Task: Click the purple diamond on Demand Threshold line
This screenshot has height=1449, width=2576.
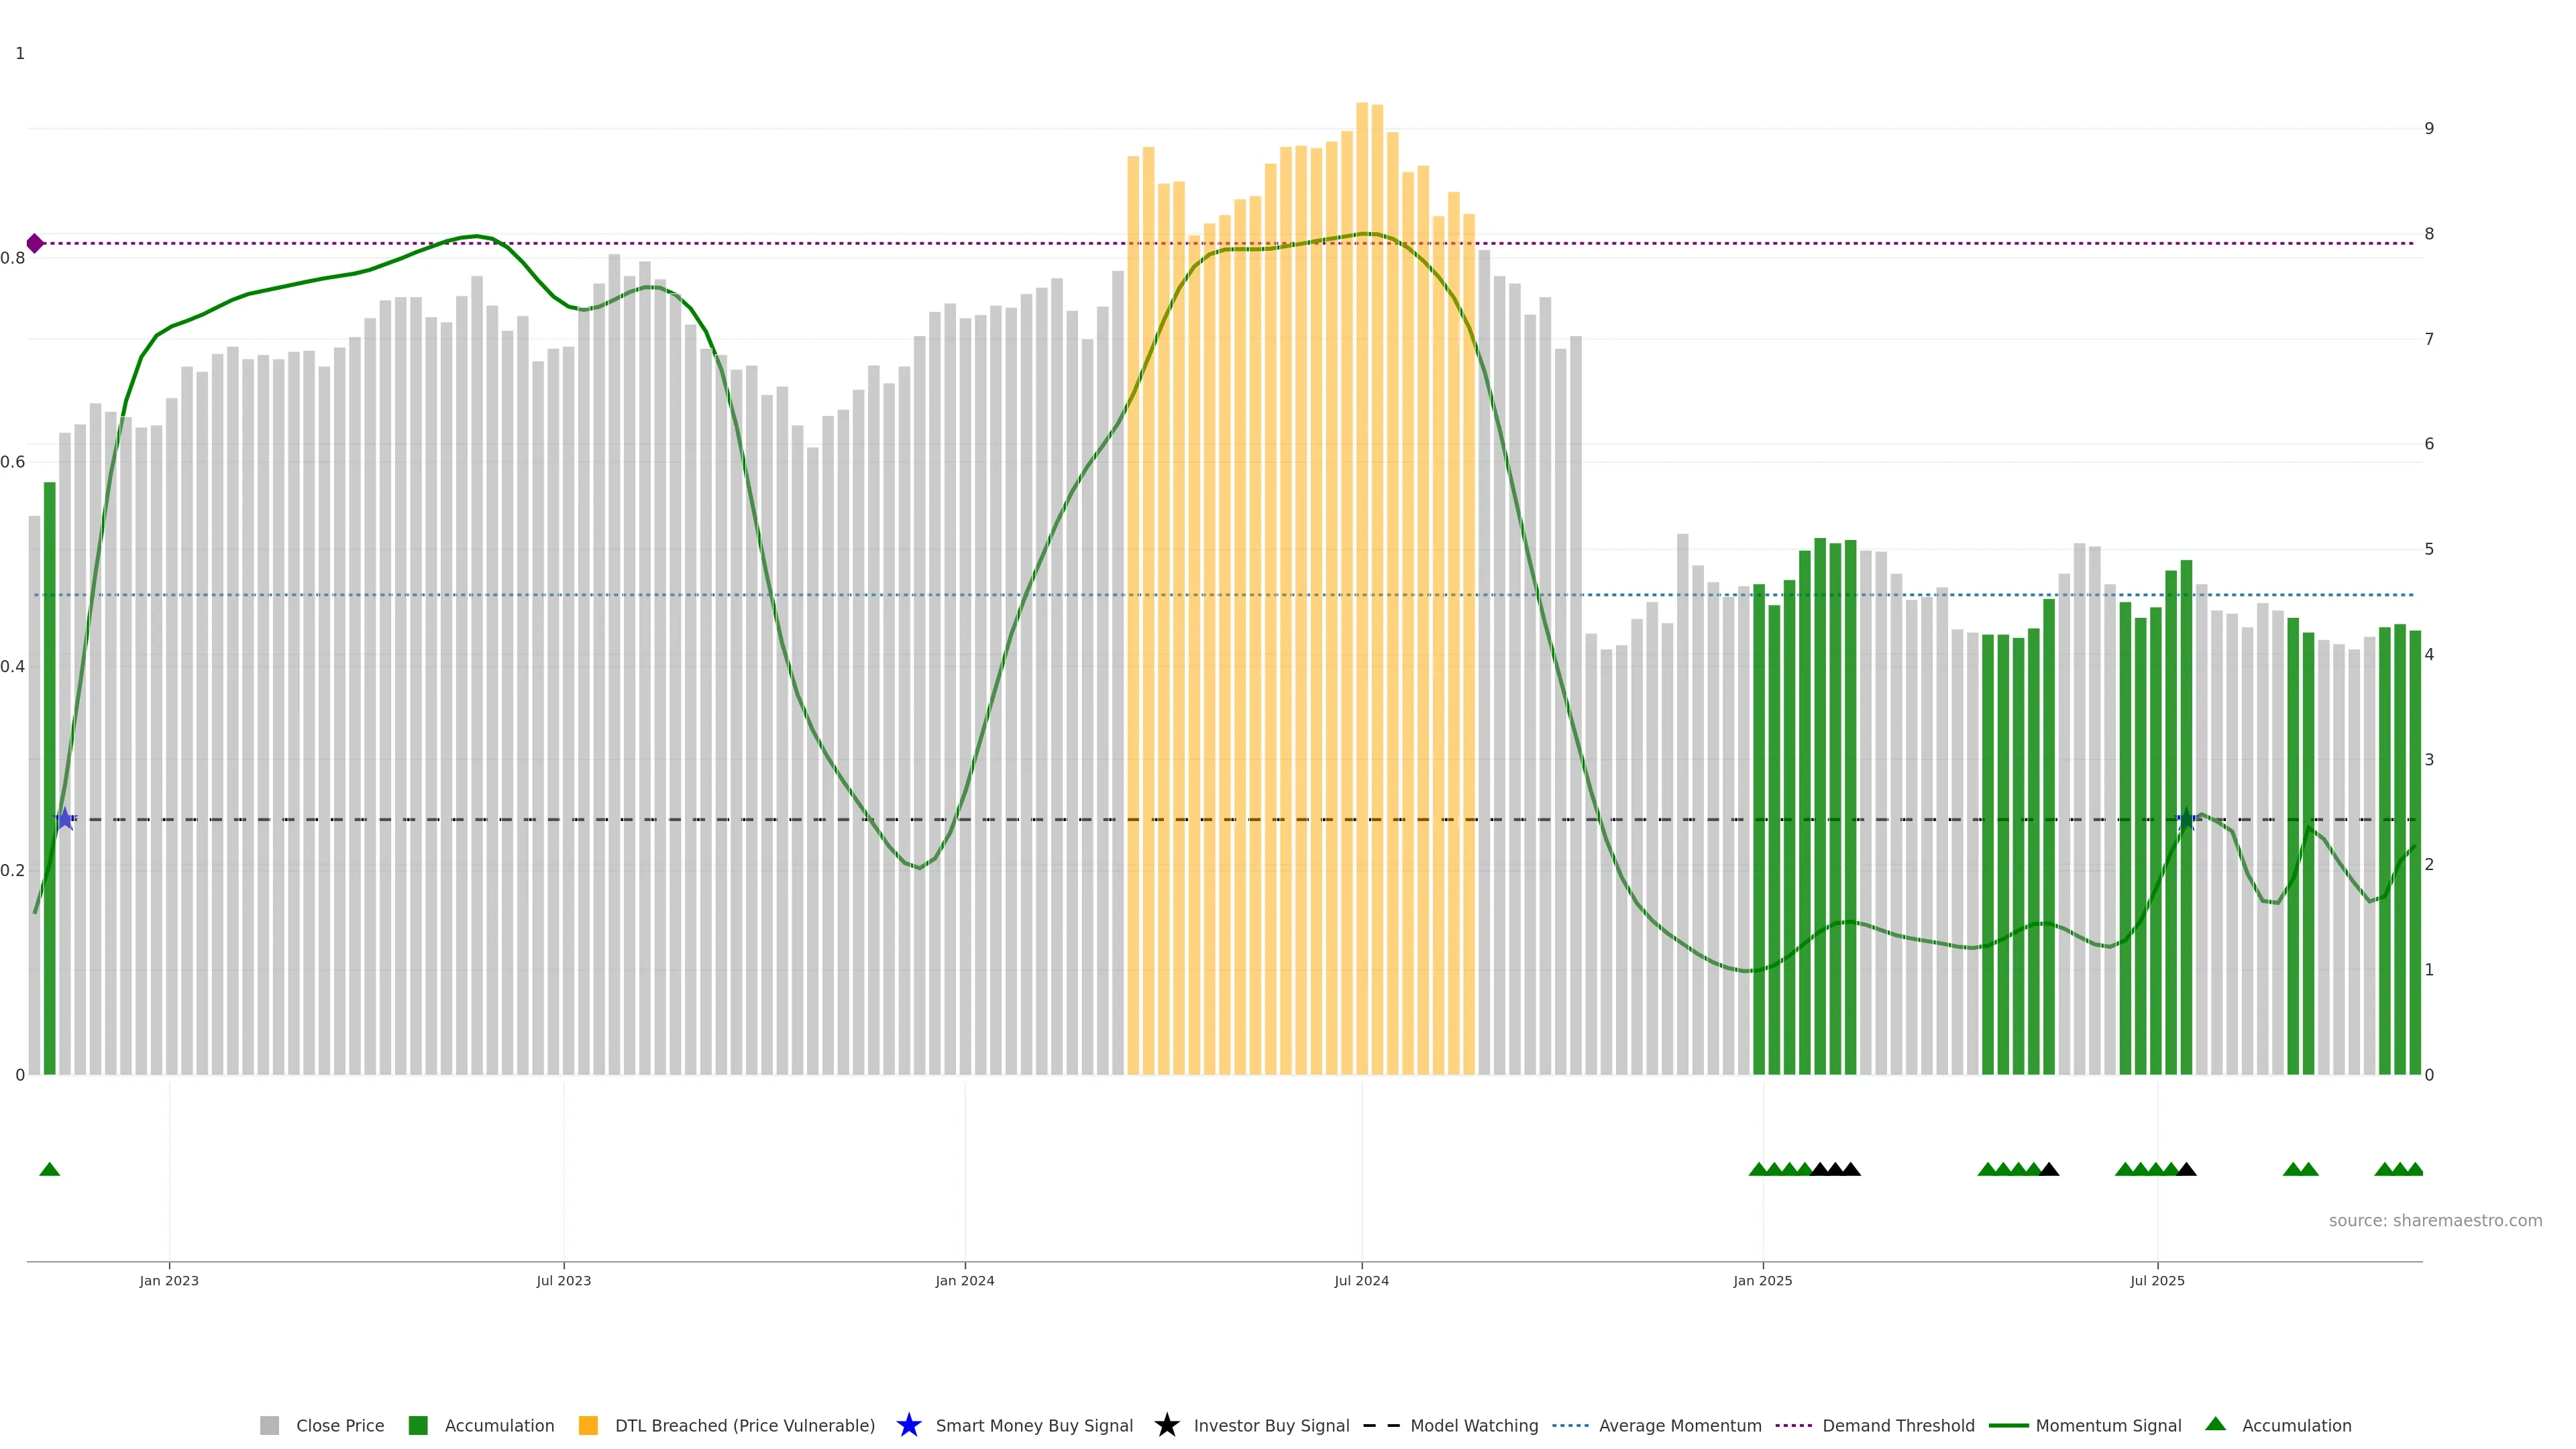Action: point(35,243)
